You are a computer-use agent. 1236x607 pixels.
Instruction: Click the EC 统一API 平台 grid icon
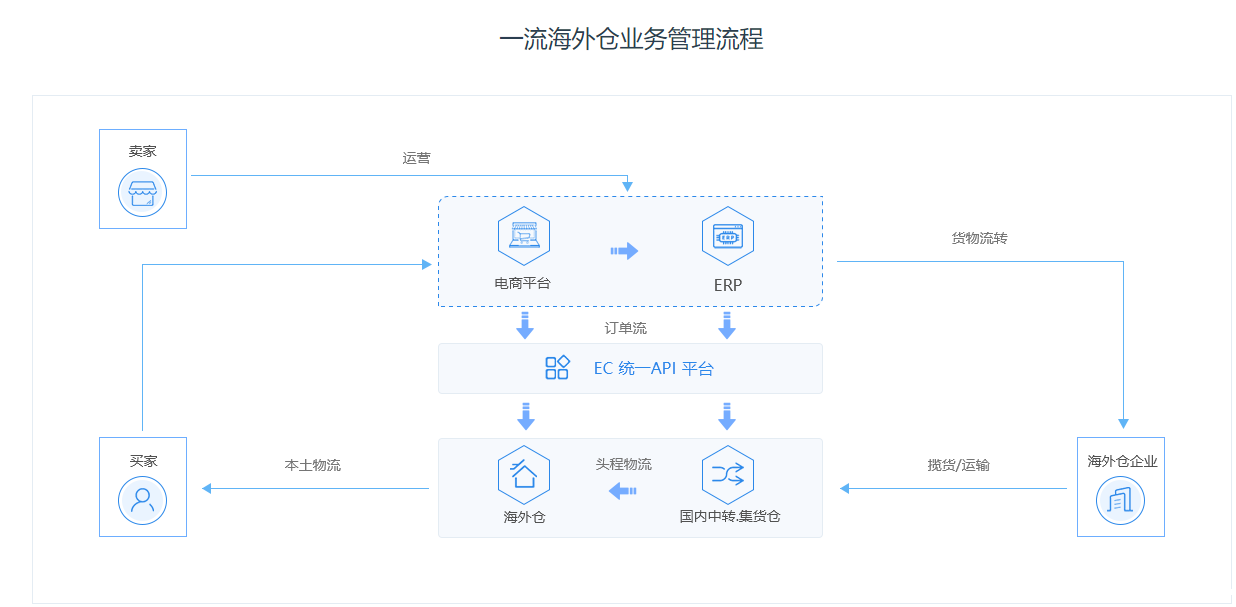point(557,368)
